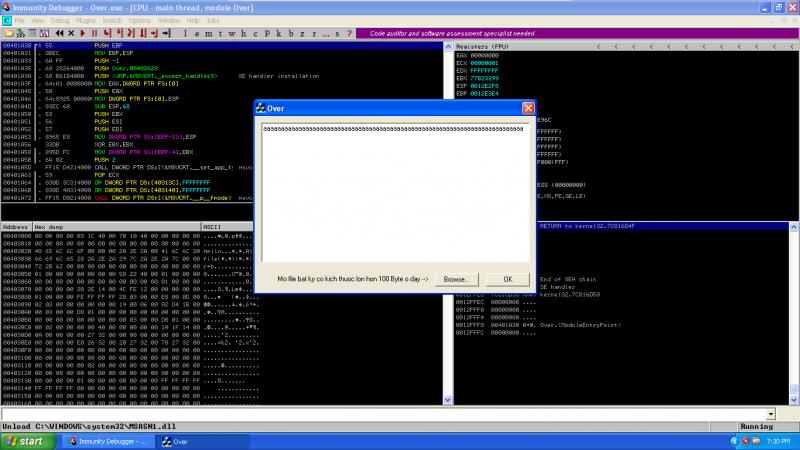Click the Windows start button
Viewport: 800px width, 450px height.
click(28, 441)
